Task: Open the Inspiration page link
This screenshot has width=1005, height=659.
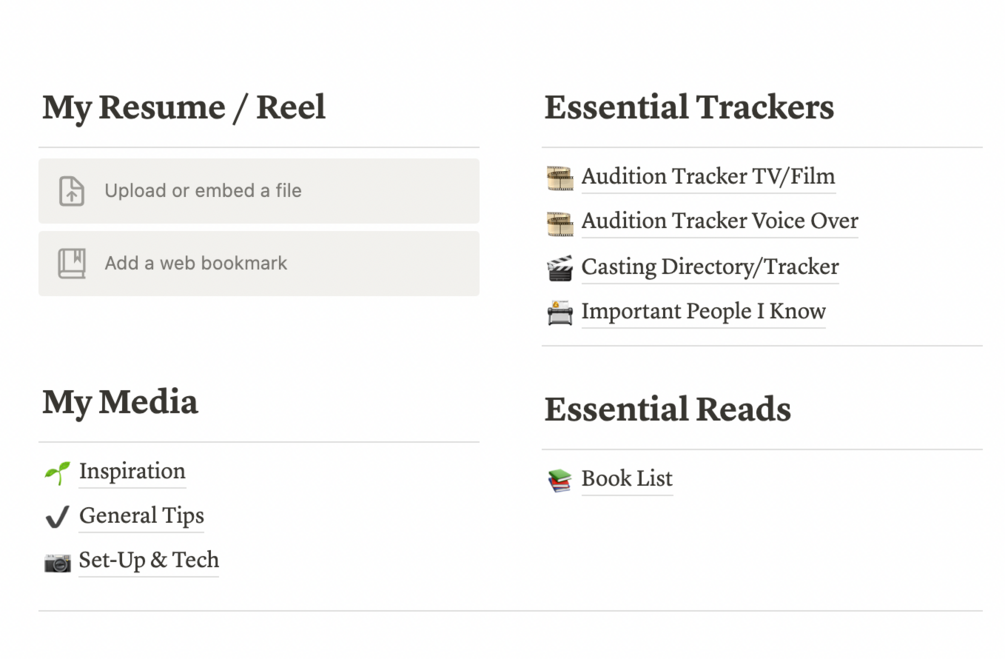Action: point(132,471)
